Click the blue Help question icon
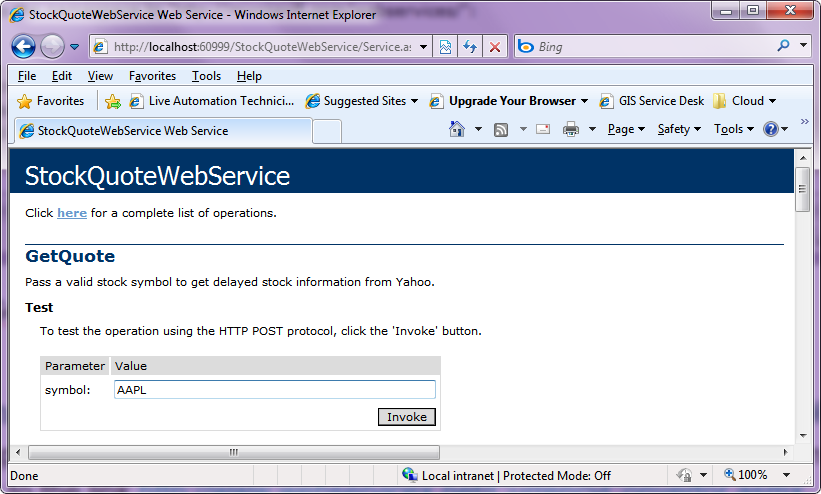Screen dimensions: 821x494 click(771, 129)
